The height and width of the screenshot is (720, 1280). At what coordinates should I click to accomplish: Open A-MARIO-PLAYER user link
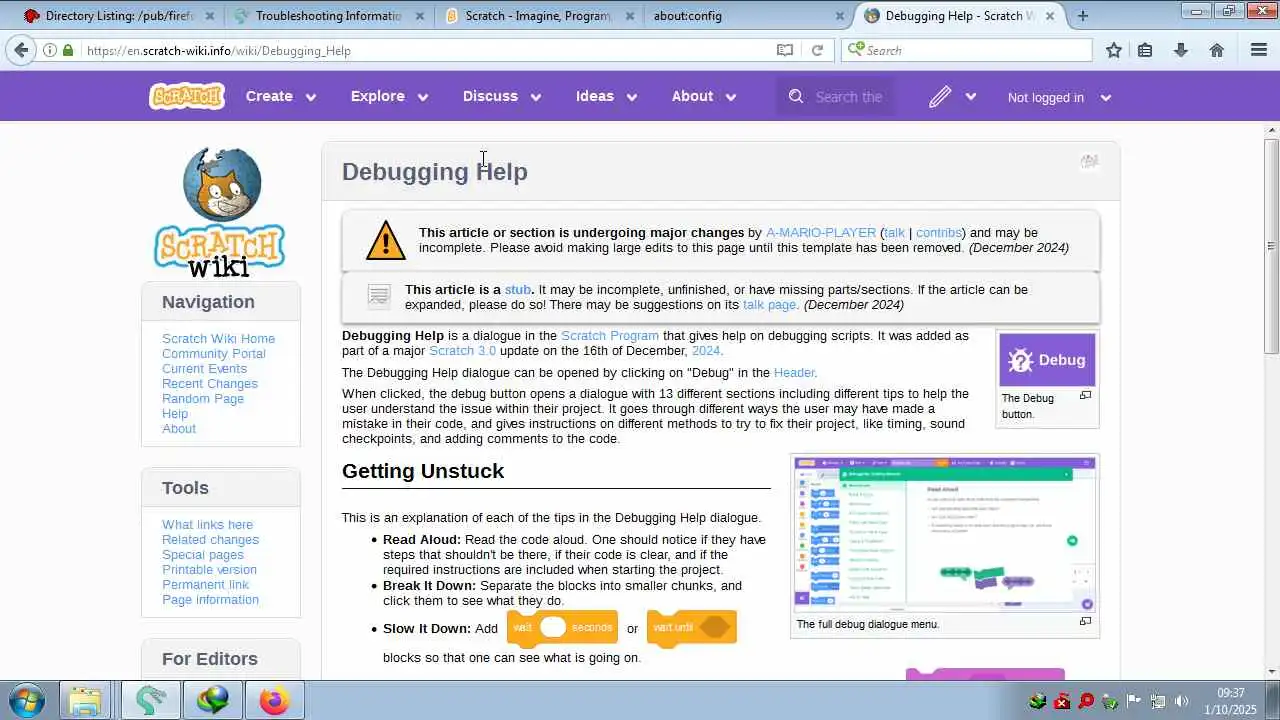click(x=821, y=232)
